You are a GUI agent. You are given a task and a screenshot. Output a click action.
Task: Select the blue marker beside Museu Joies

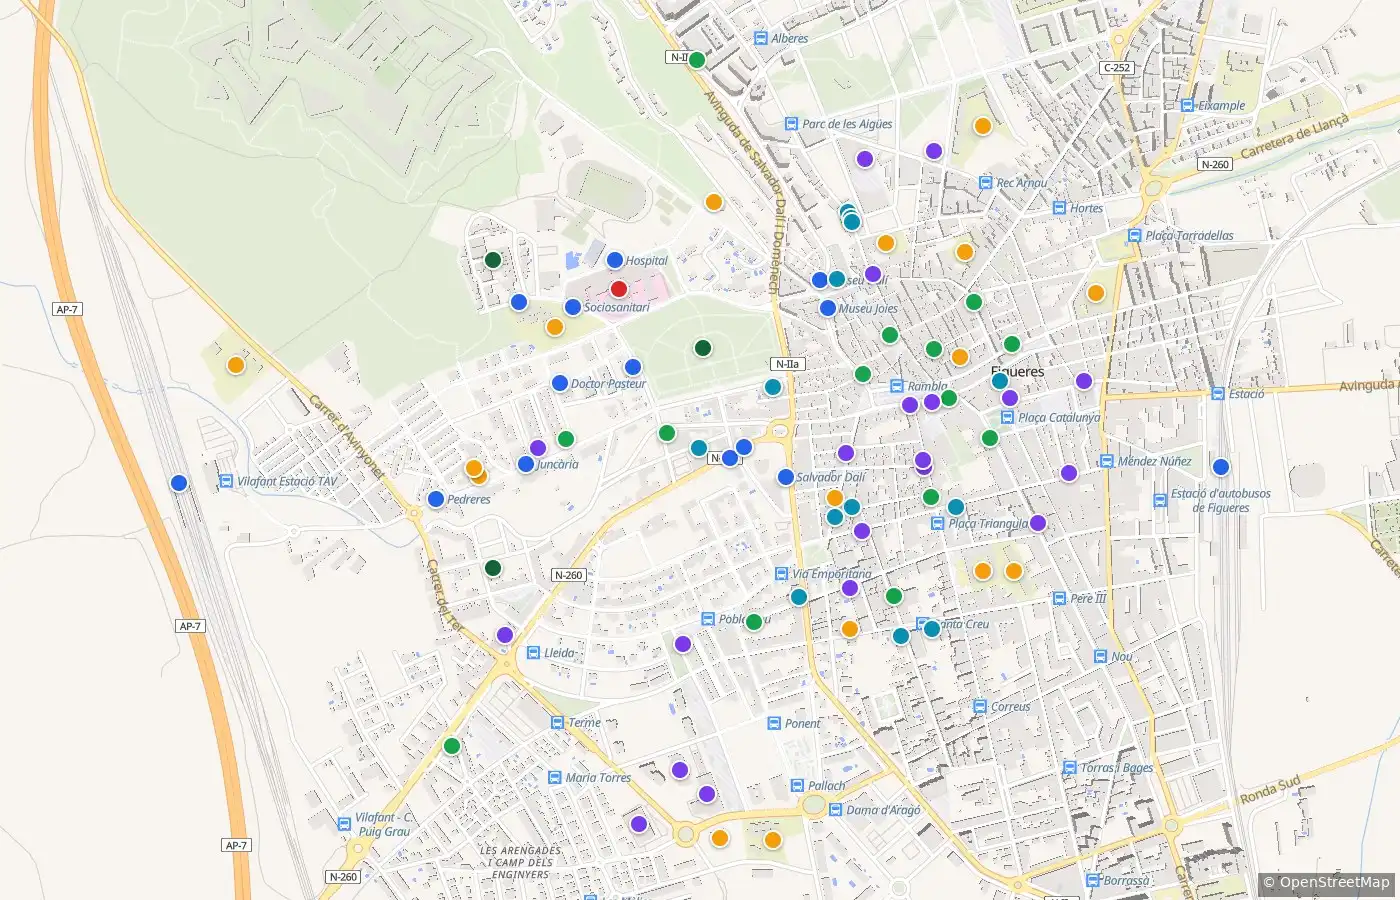point(828,308)
